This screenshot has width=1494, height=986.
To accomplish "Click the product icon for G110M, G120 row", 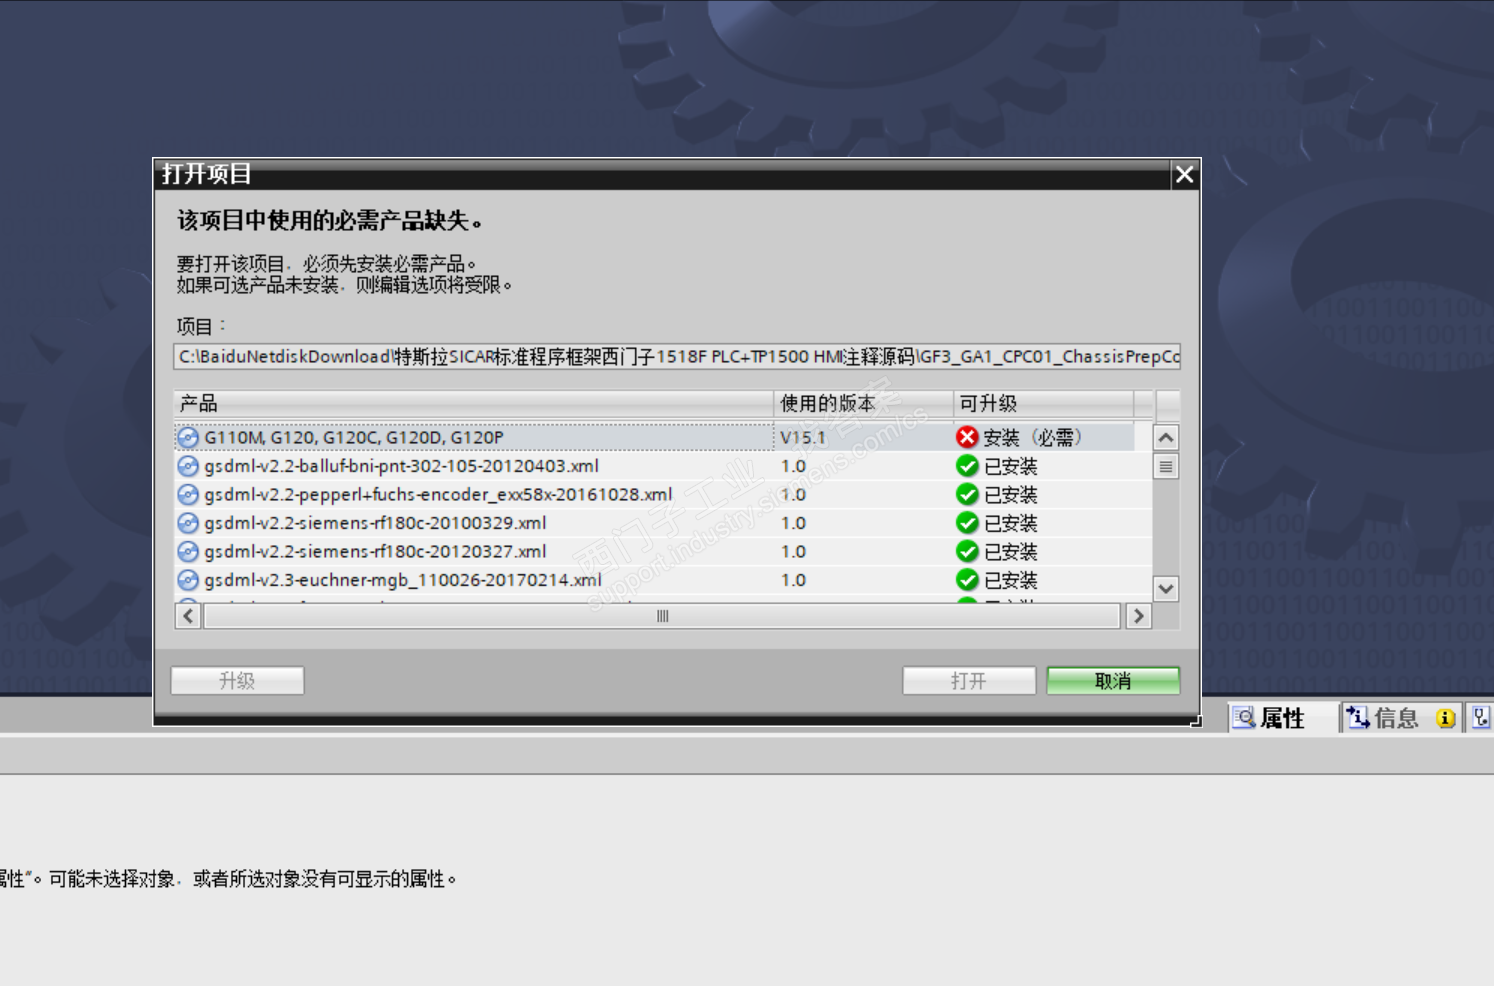I will point(187,437).
